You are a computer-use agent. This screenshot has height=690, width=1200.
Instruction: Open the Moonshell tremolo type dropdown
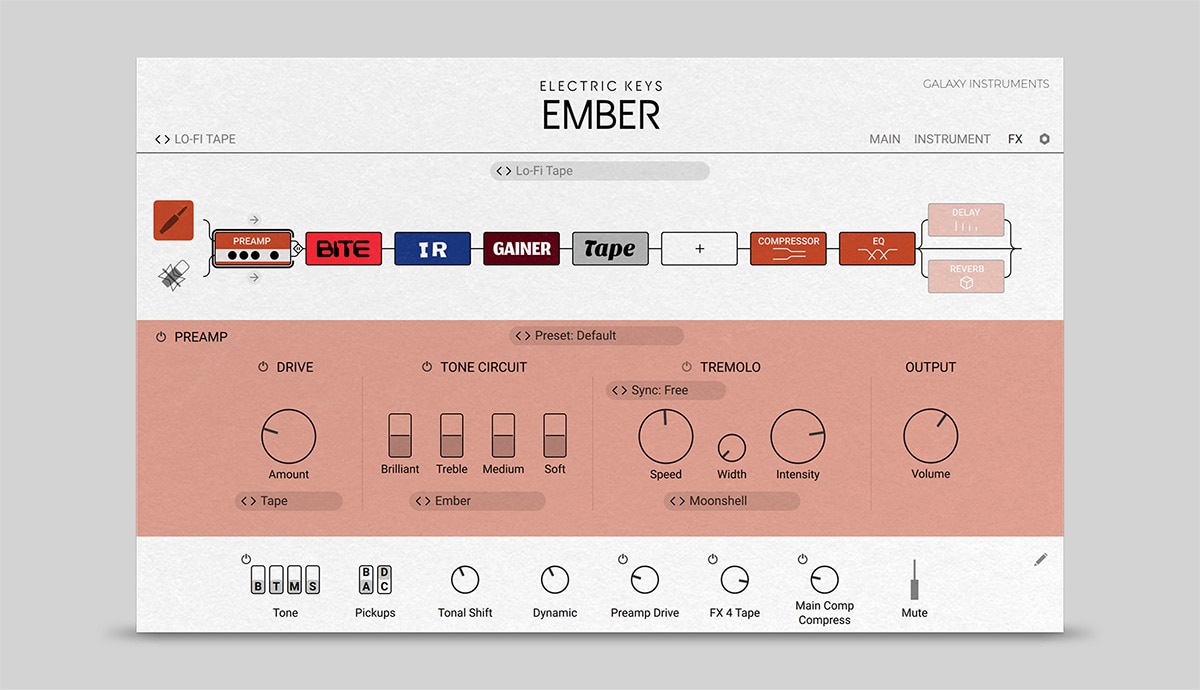click(732, 501)
